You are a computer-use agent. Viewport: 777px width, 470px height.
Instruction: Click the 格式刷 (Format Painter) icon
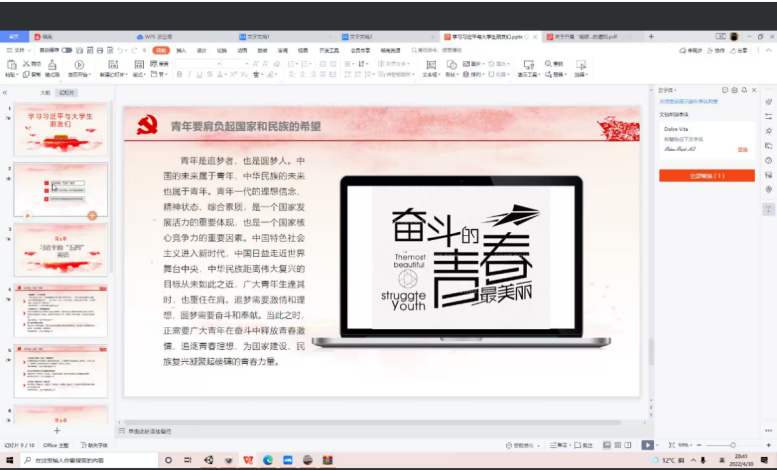(x=52, y=67)
